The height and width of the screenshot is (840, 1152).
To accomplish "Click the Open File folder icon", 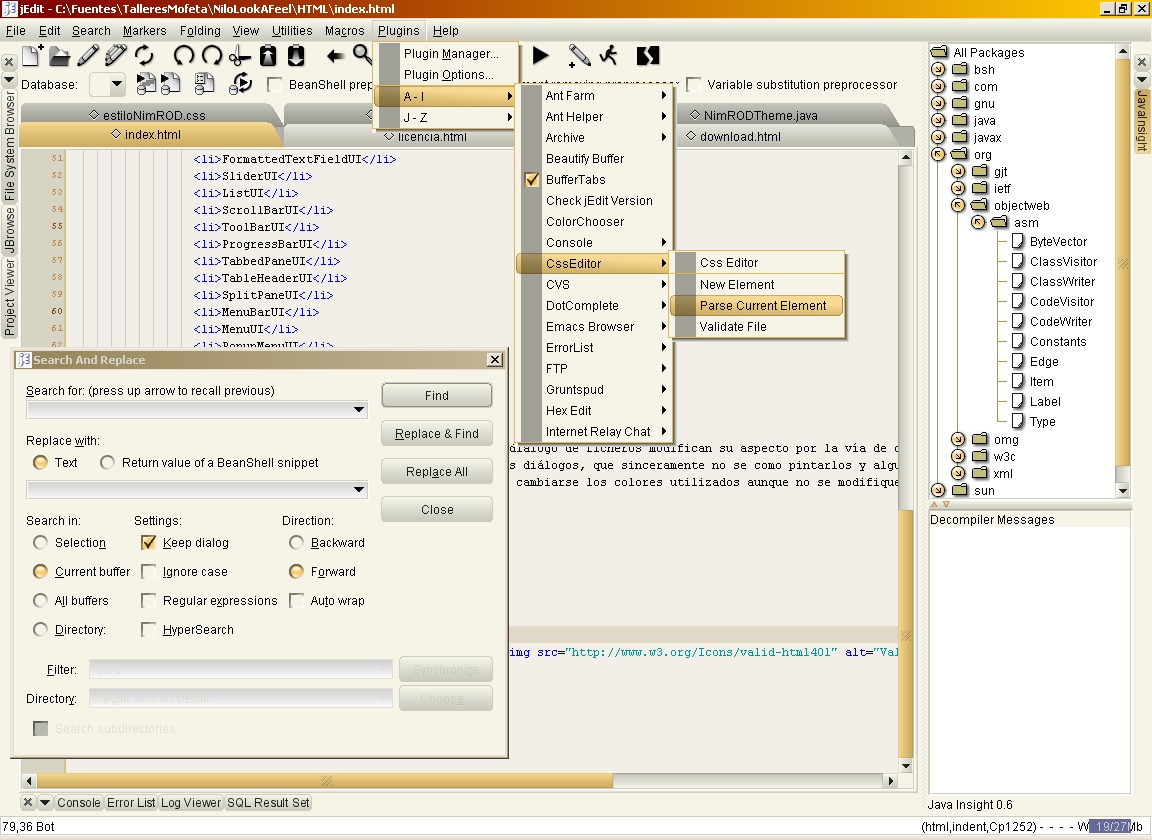I will tap(59, 55).
